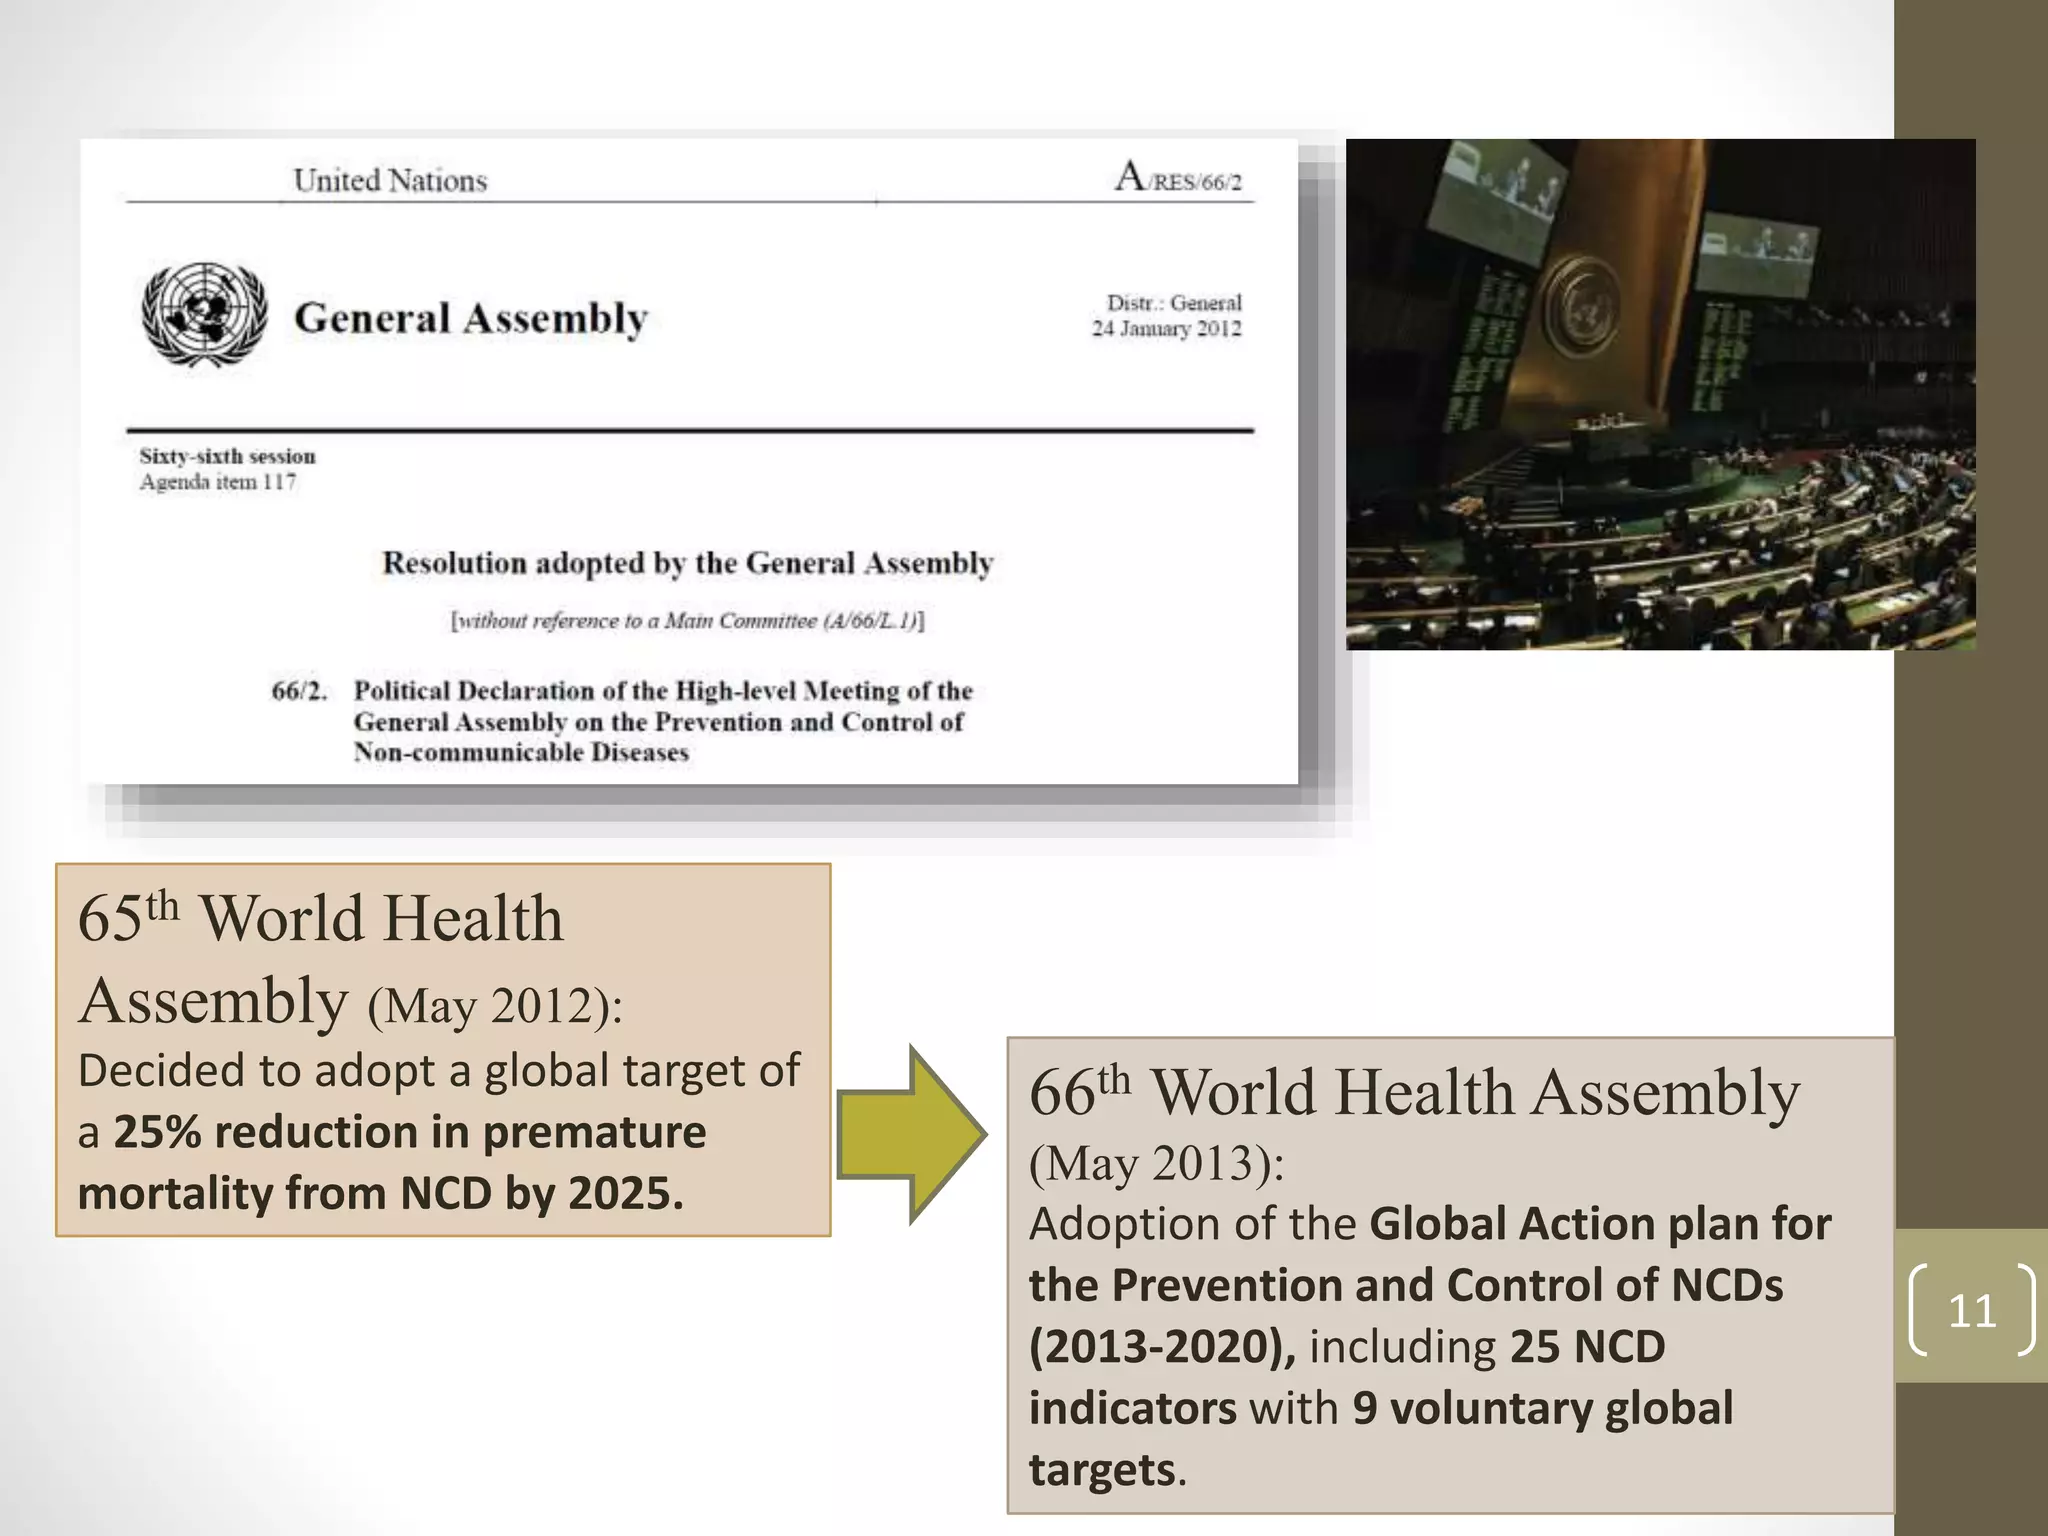The width and height of the screenshot is (2048, 1536).
Task: Click the '65th World Health' heading
Action: point(321,918)
